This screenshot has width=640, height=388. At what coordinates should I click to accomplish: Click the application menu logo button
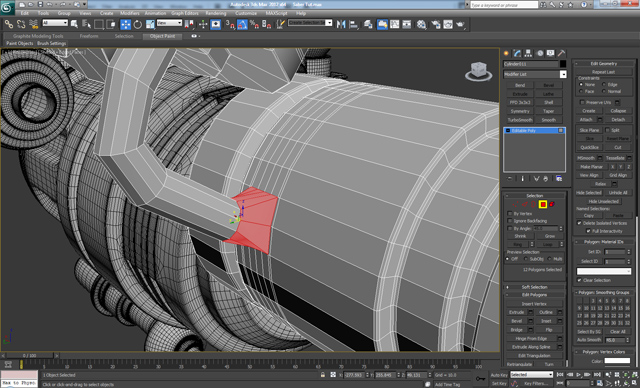coord(7,8)
